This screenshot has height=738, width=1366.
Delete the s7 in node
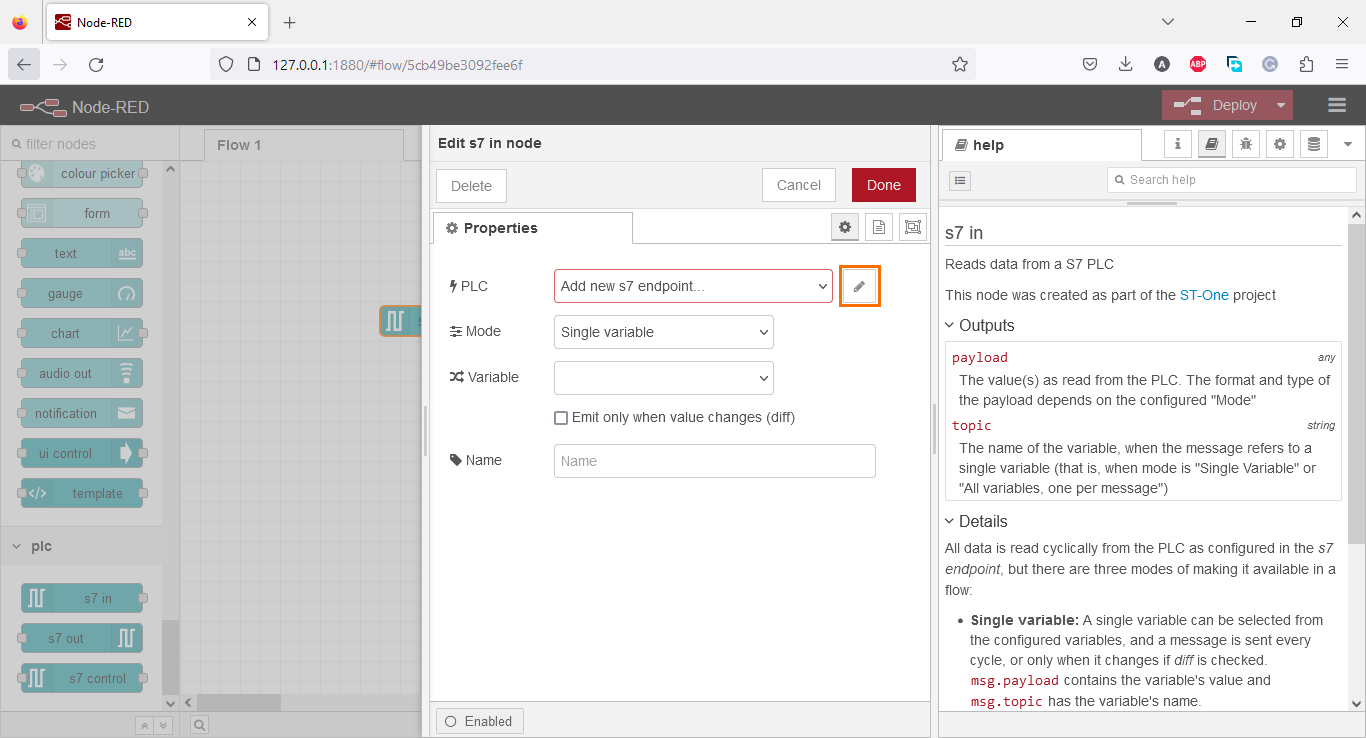click(471, 186)
